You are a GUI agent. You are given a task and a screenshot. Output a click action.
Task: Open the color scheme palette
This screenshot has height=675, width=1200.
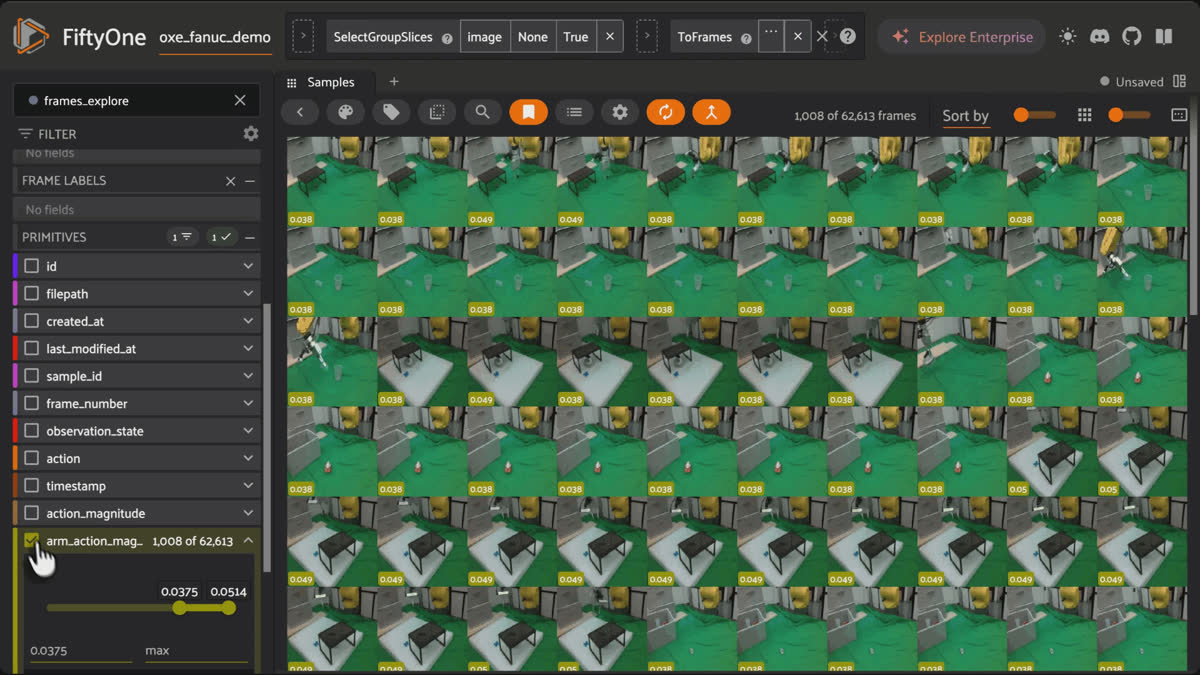point(346,112)
